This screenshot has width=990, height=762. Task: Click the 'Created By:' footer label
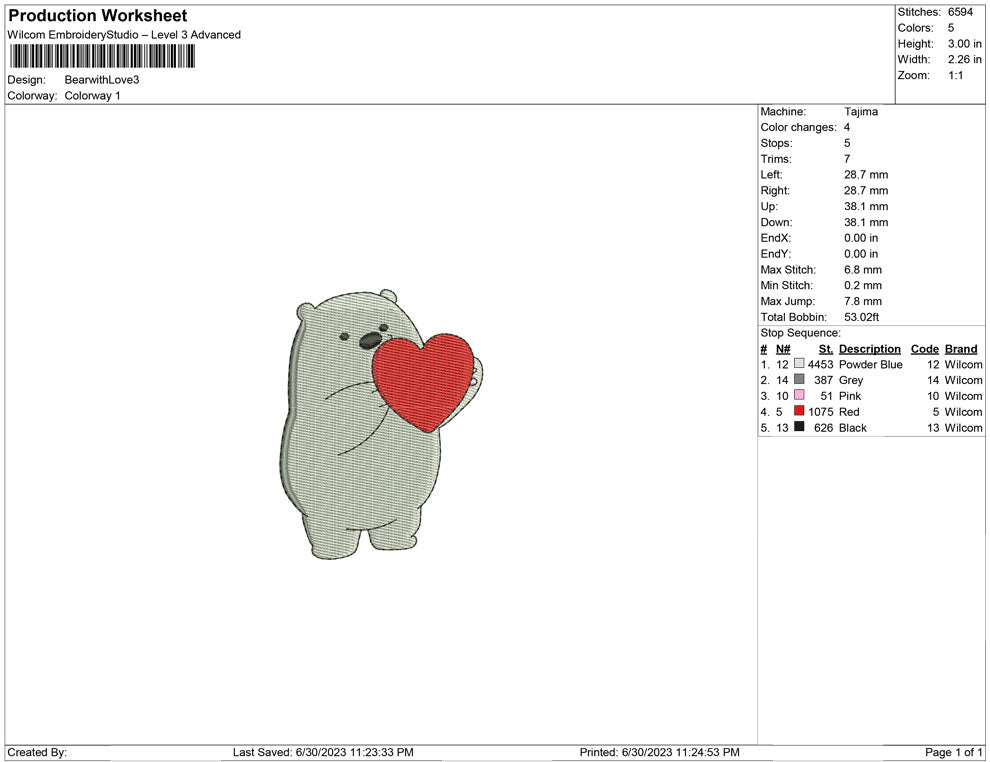[37, 752]
